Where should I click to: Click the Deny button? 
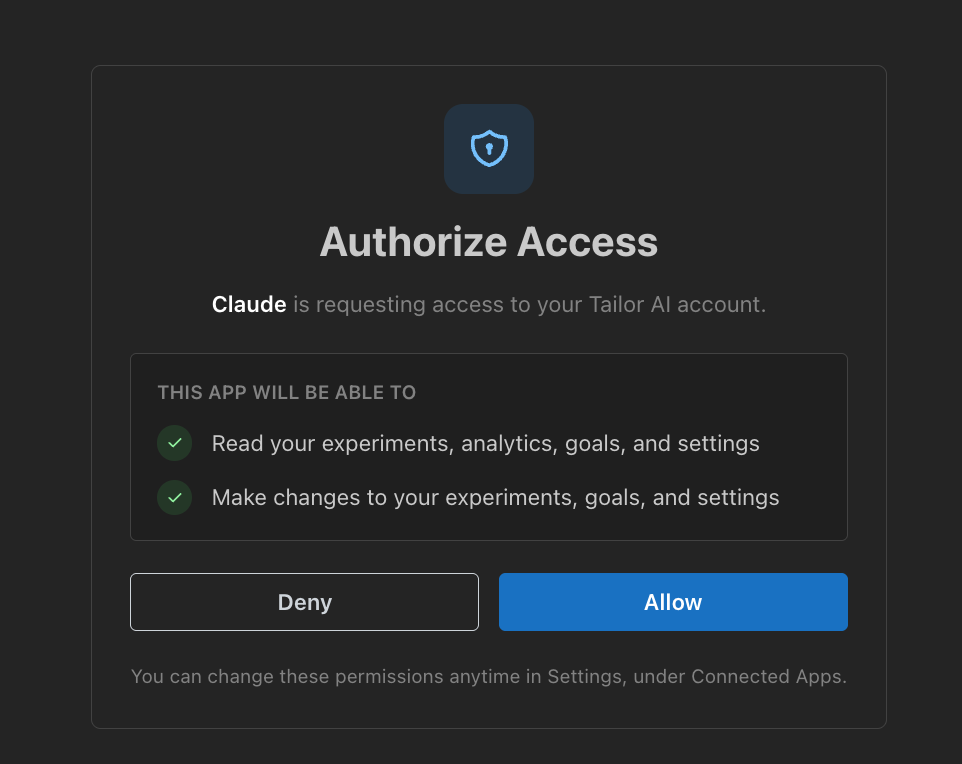pyautogui.click(x=304, y=602)
